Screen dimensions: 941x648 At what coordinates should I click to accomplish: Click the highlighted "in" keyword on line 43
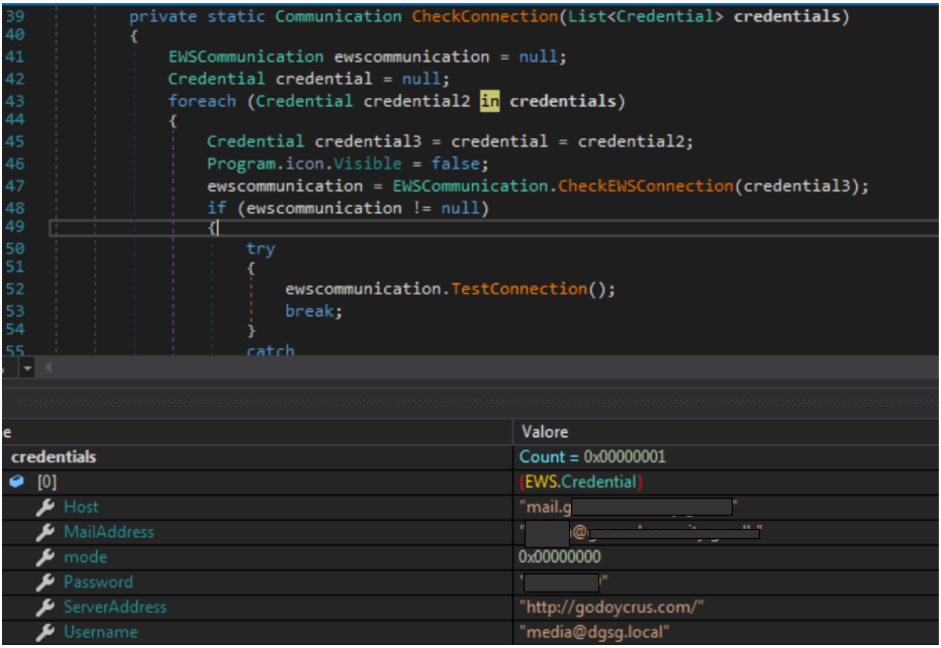click(x=490, y=101)
